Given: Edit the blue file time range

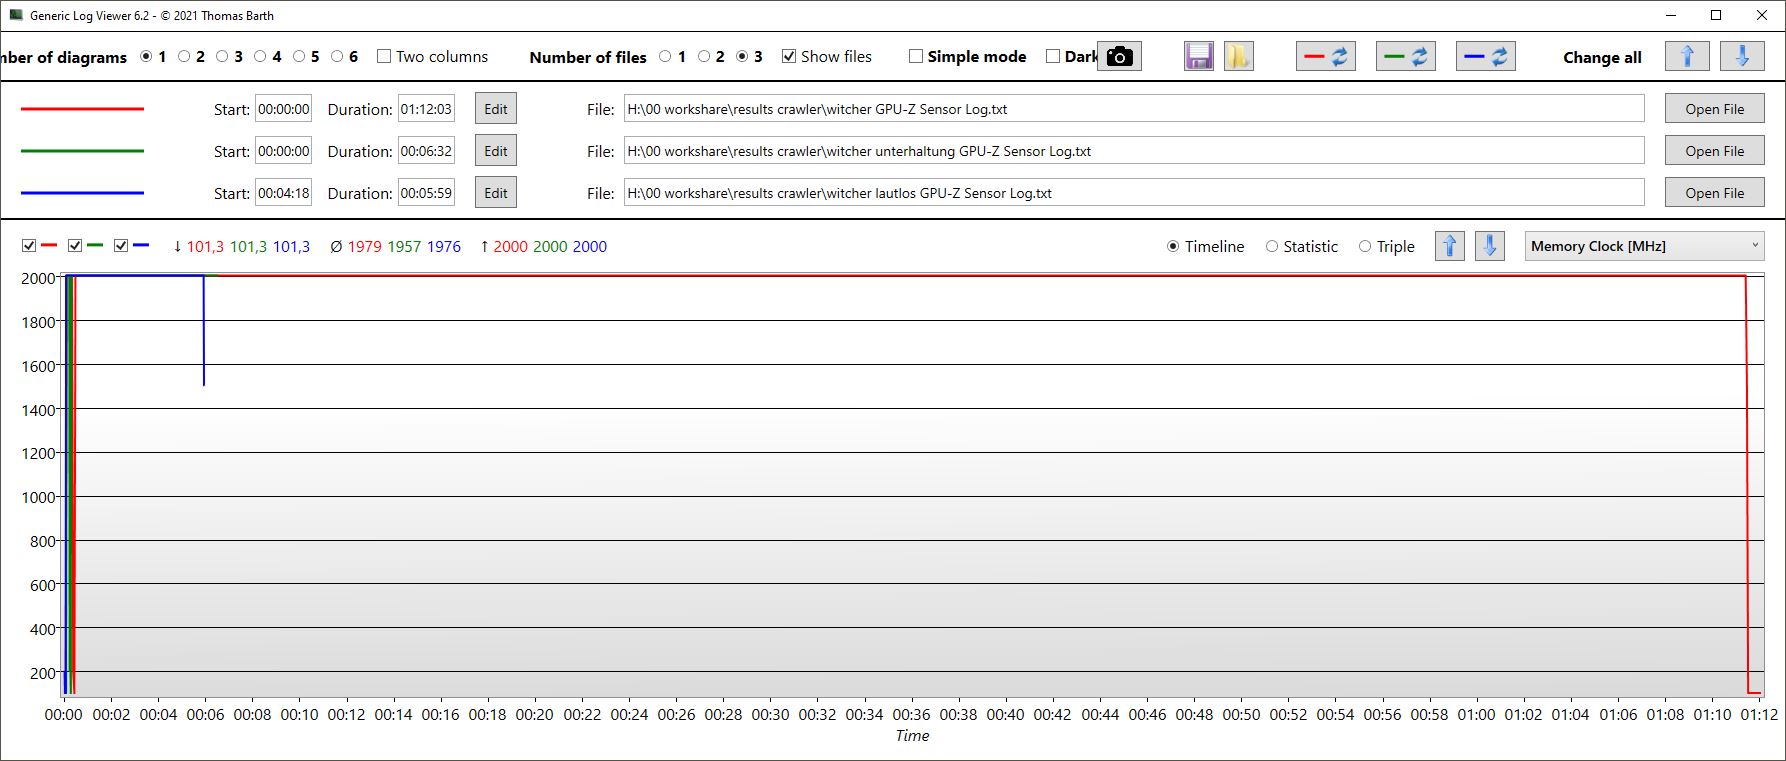Looking at the screenshot, I should click(496, 193).
